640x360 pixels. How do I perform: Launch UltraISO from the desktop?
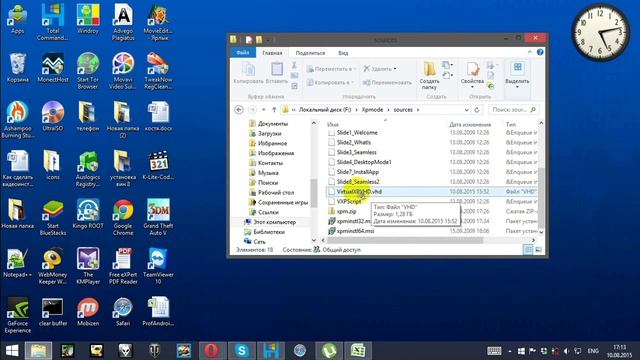point(53,116)
